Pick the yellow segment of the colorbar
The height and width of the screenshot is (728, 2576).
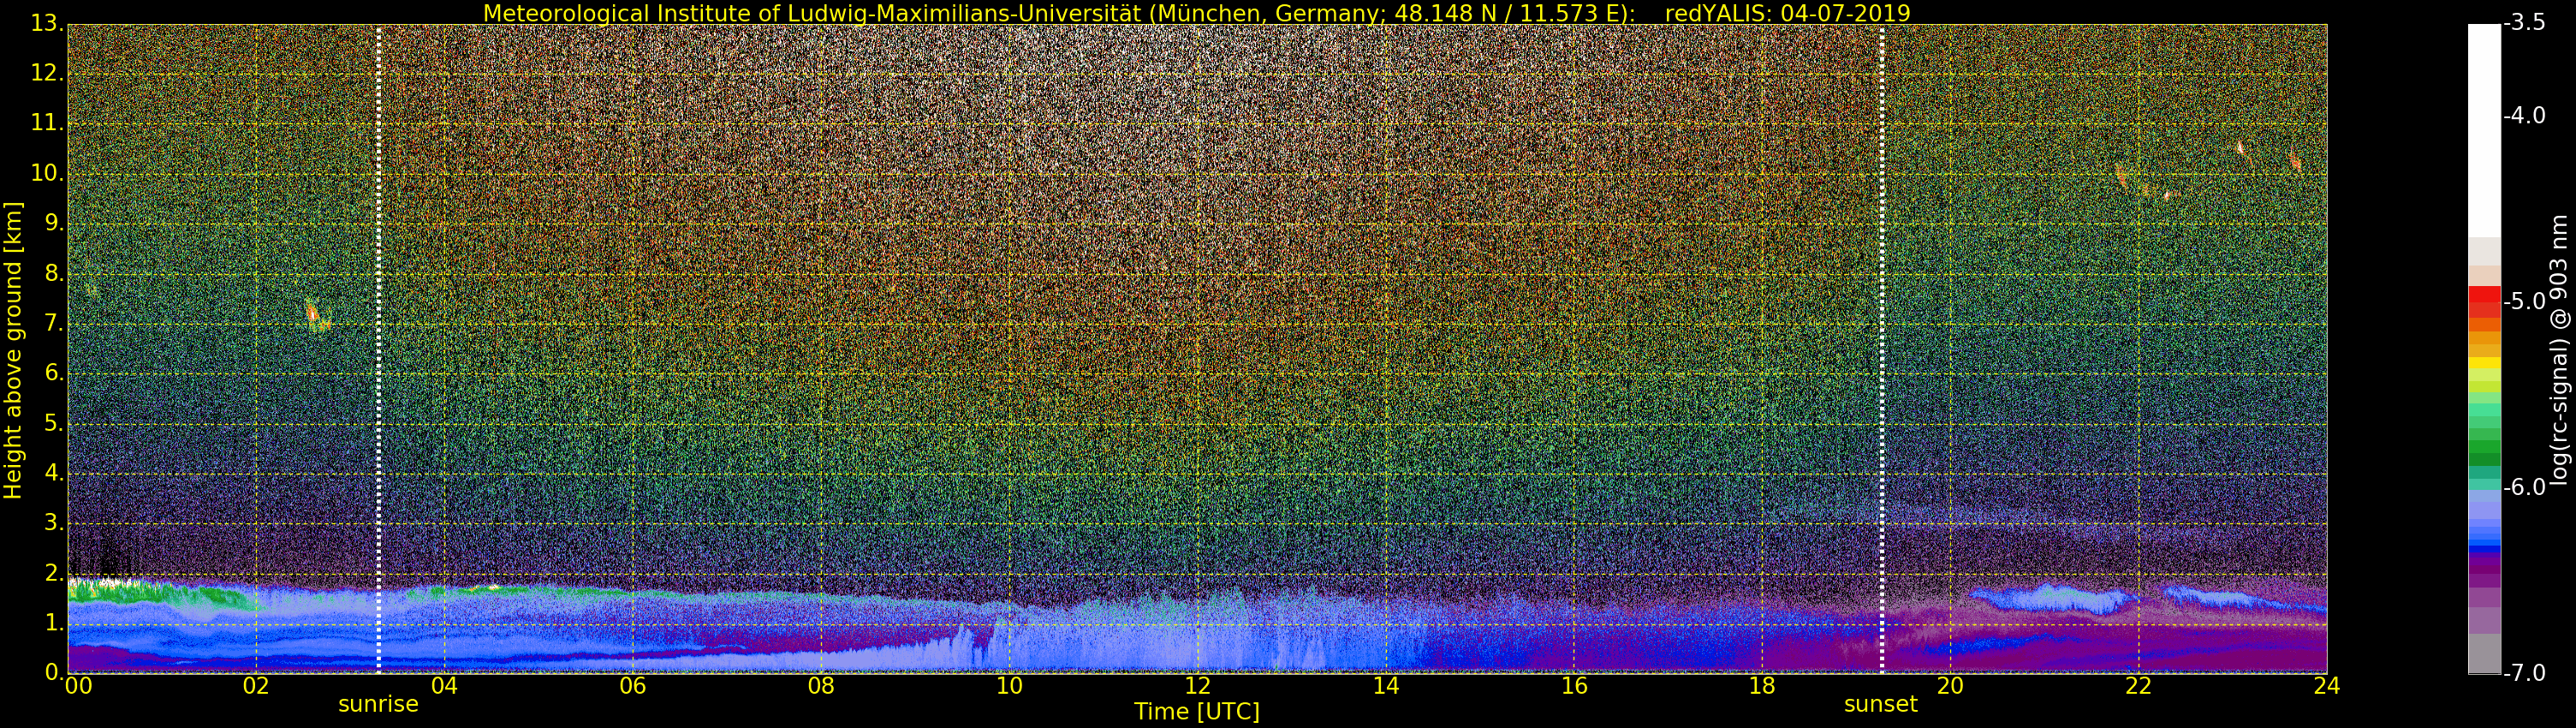coord(2484,364)
